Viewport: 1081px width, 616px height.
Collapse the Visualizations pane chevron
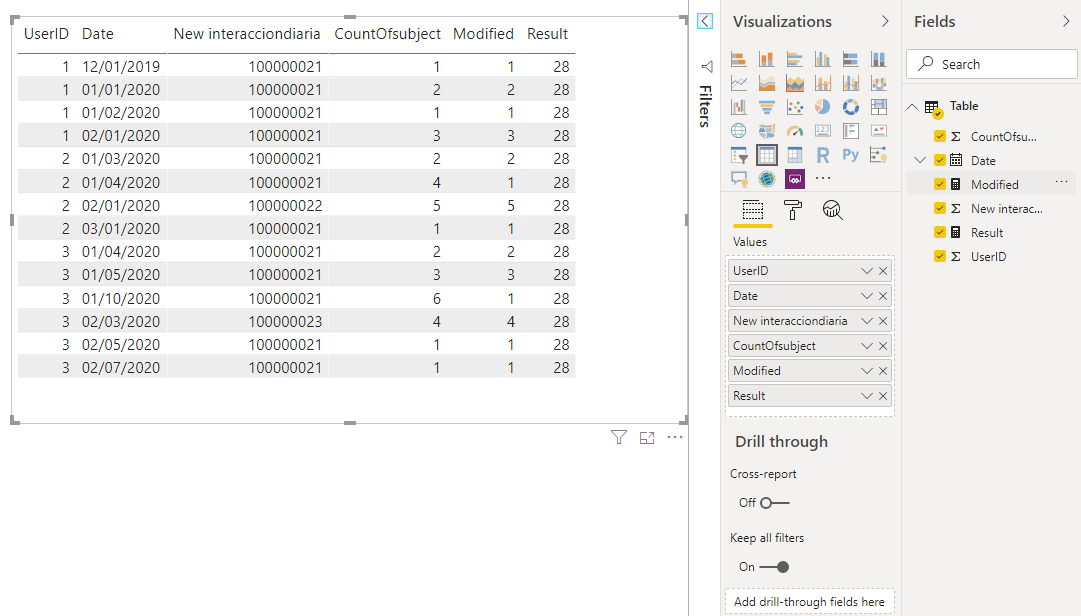point(885,21)
